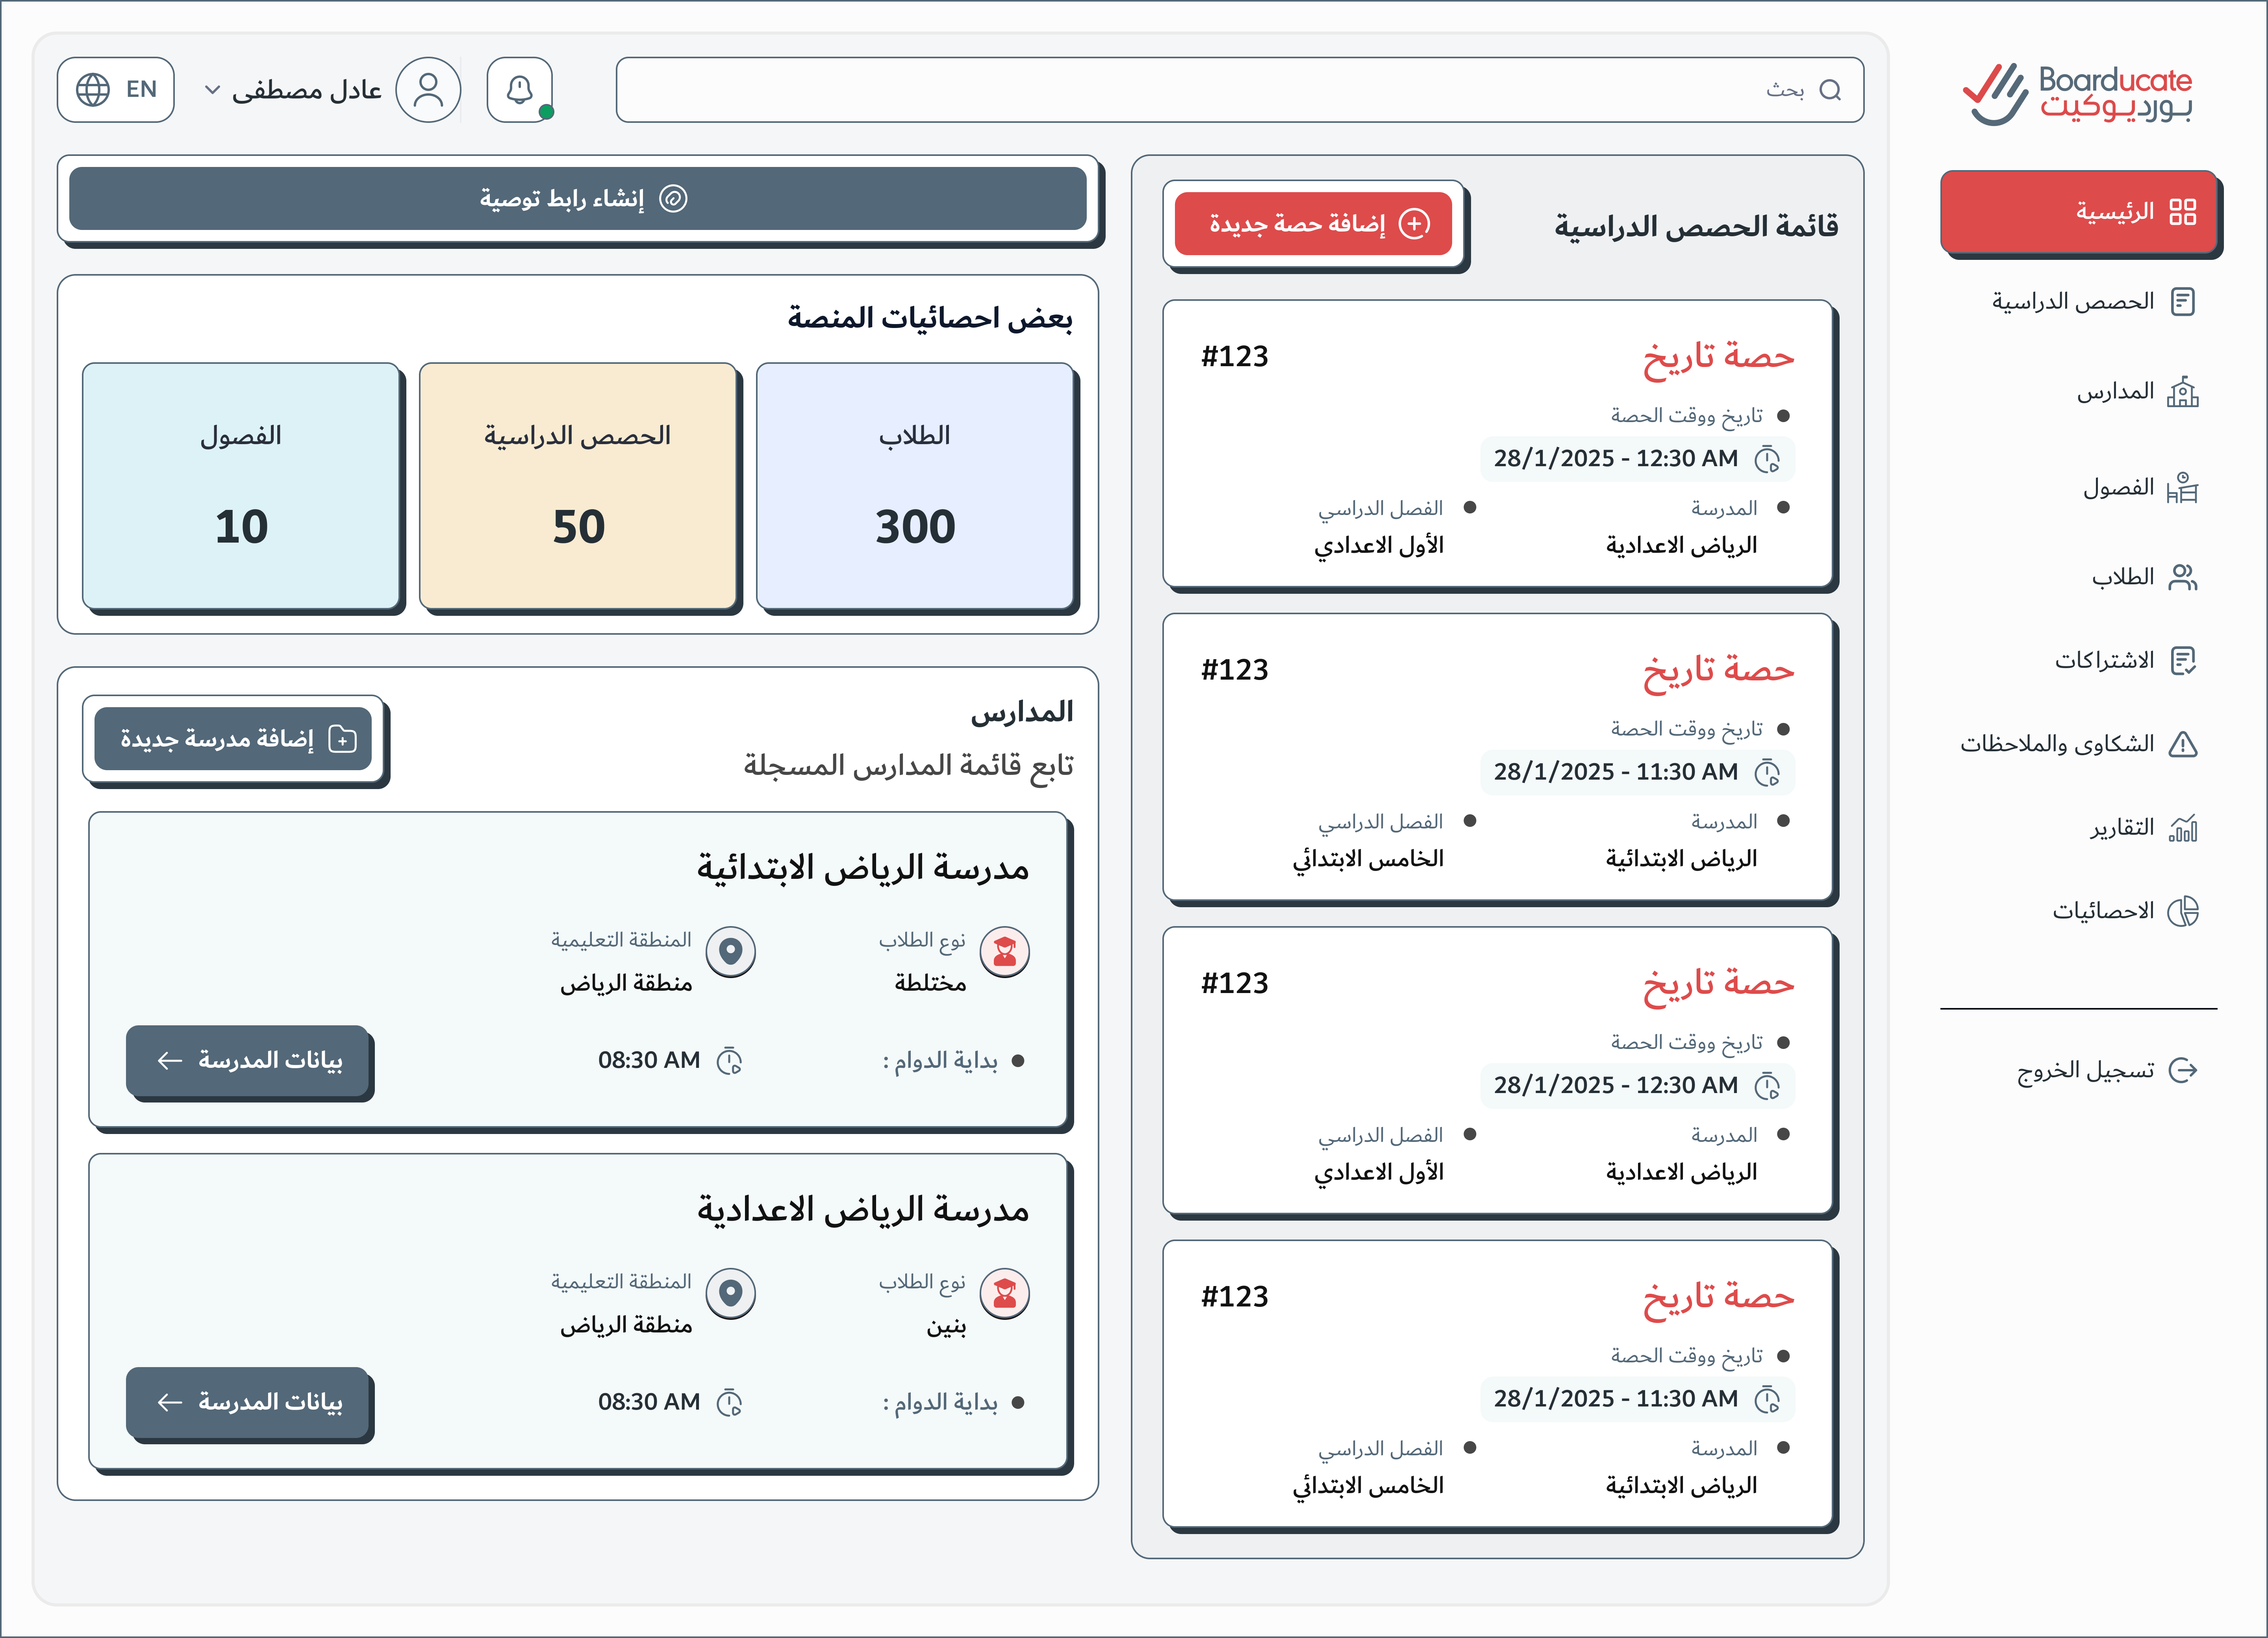Open الاشتراكات sidebar menu item
Image resolution: width=2268 pixels, height=1638 pixels.
coord(2126,661)
